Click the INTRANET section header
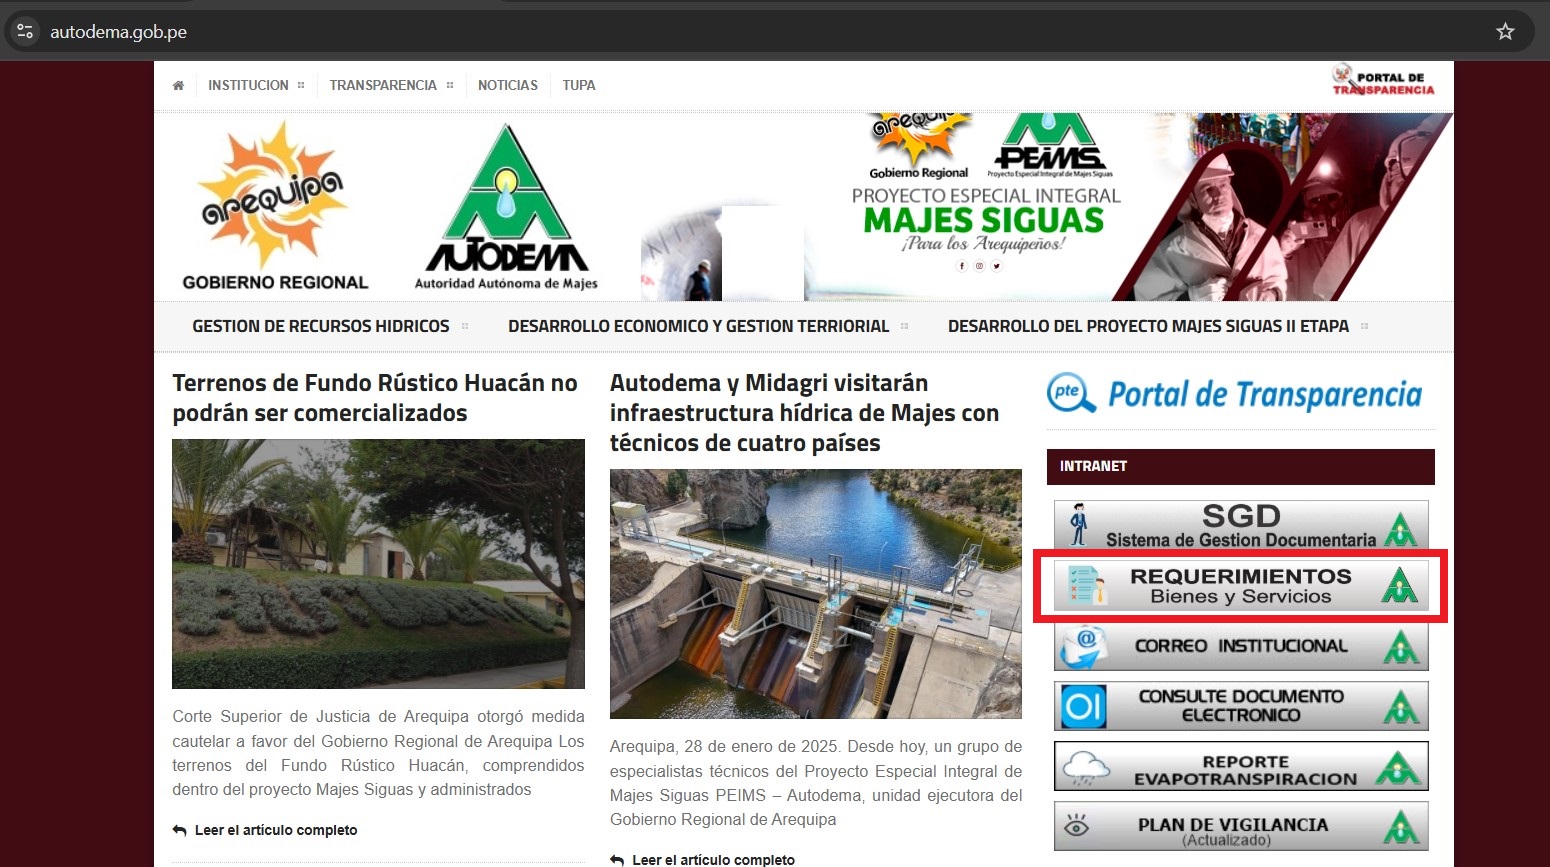The image size is (1550, 867). [x=1240, y=467]
